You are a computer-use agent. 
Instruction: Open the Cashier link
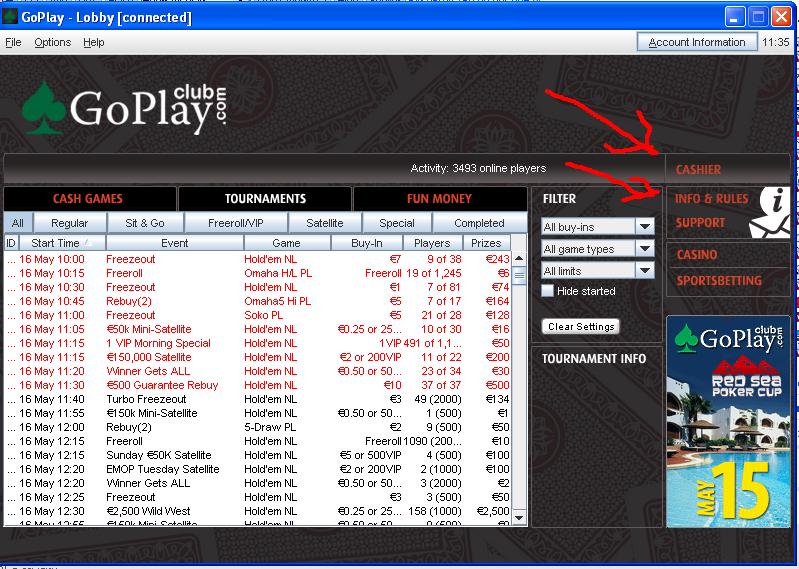698,170
